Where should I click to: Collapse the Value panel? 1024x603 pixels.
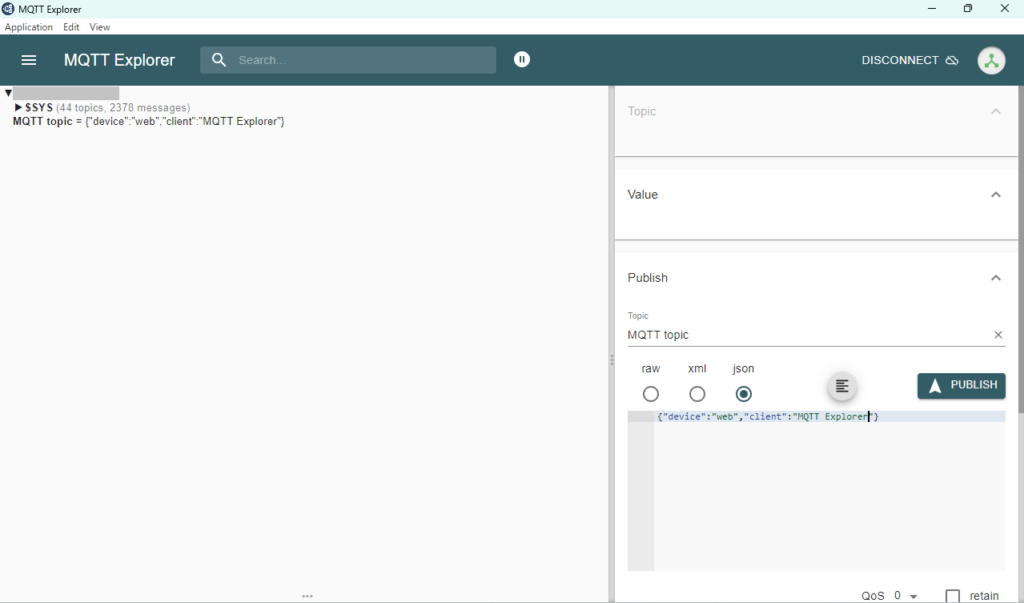point(995,195)
